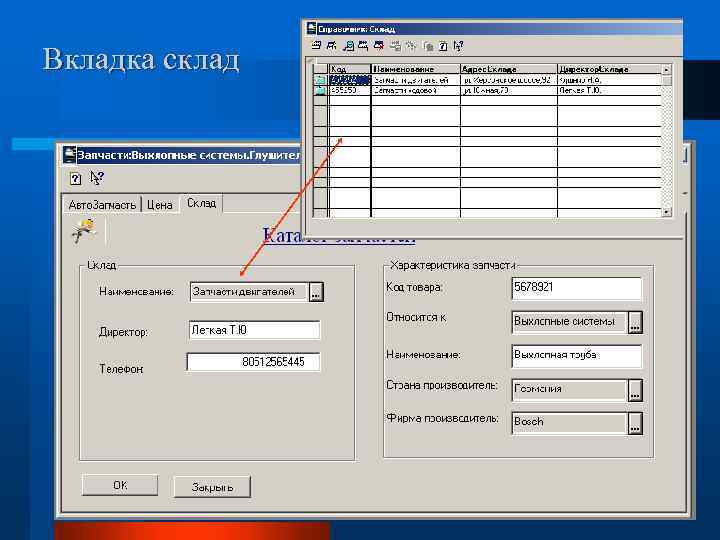Switch to the АвтоЗапчасть tab

(102, 205)
